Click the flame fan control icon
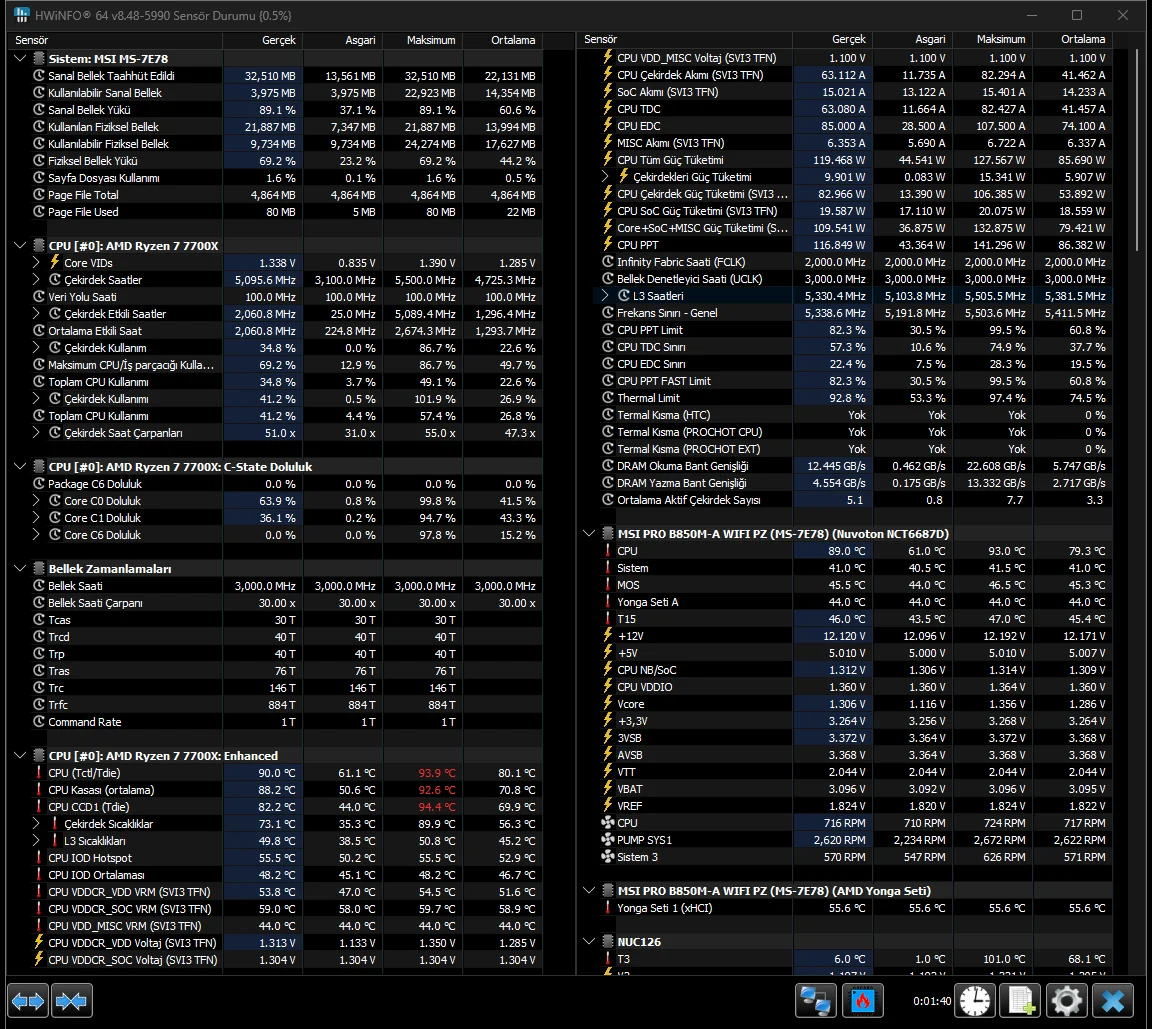 [x=863, y=1000]
